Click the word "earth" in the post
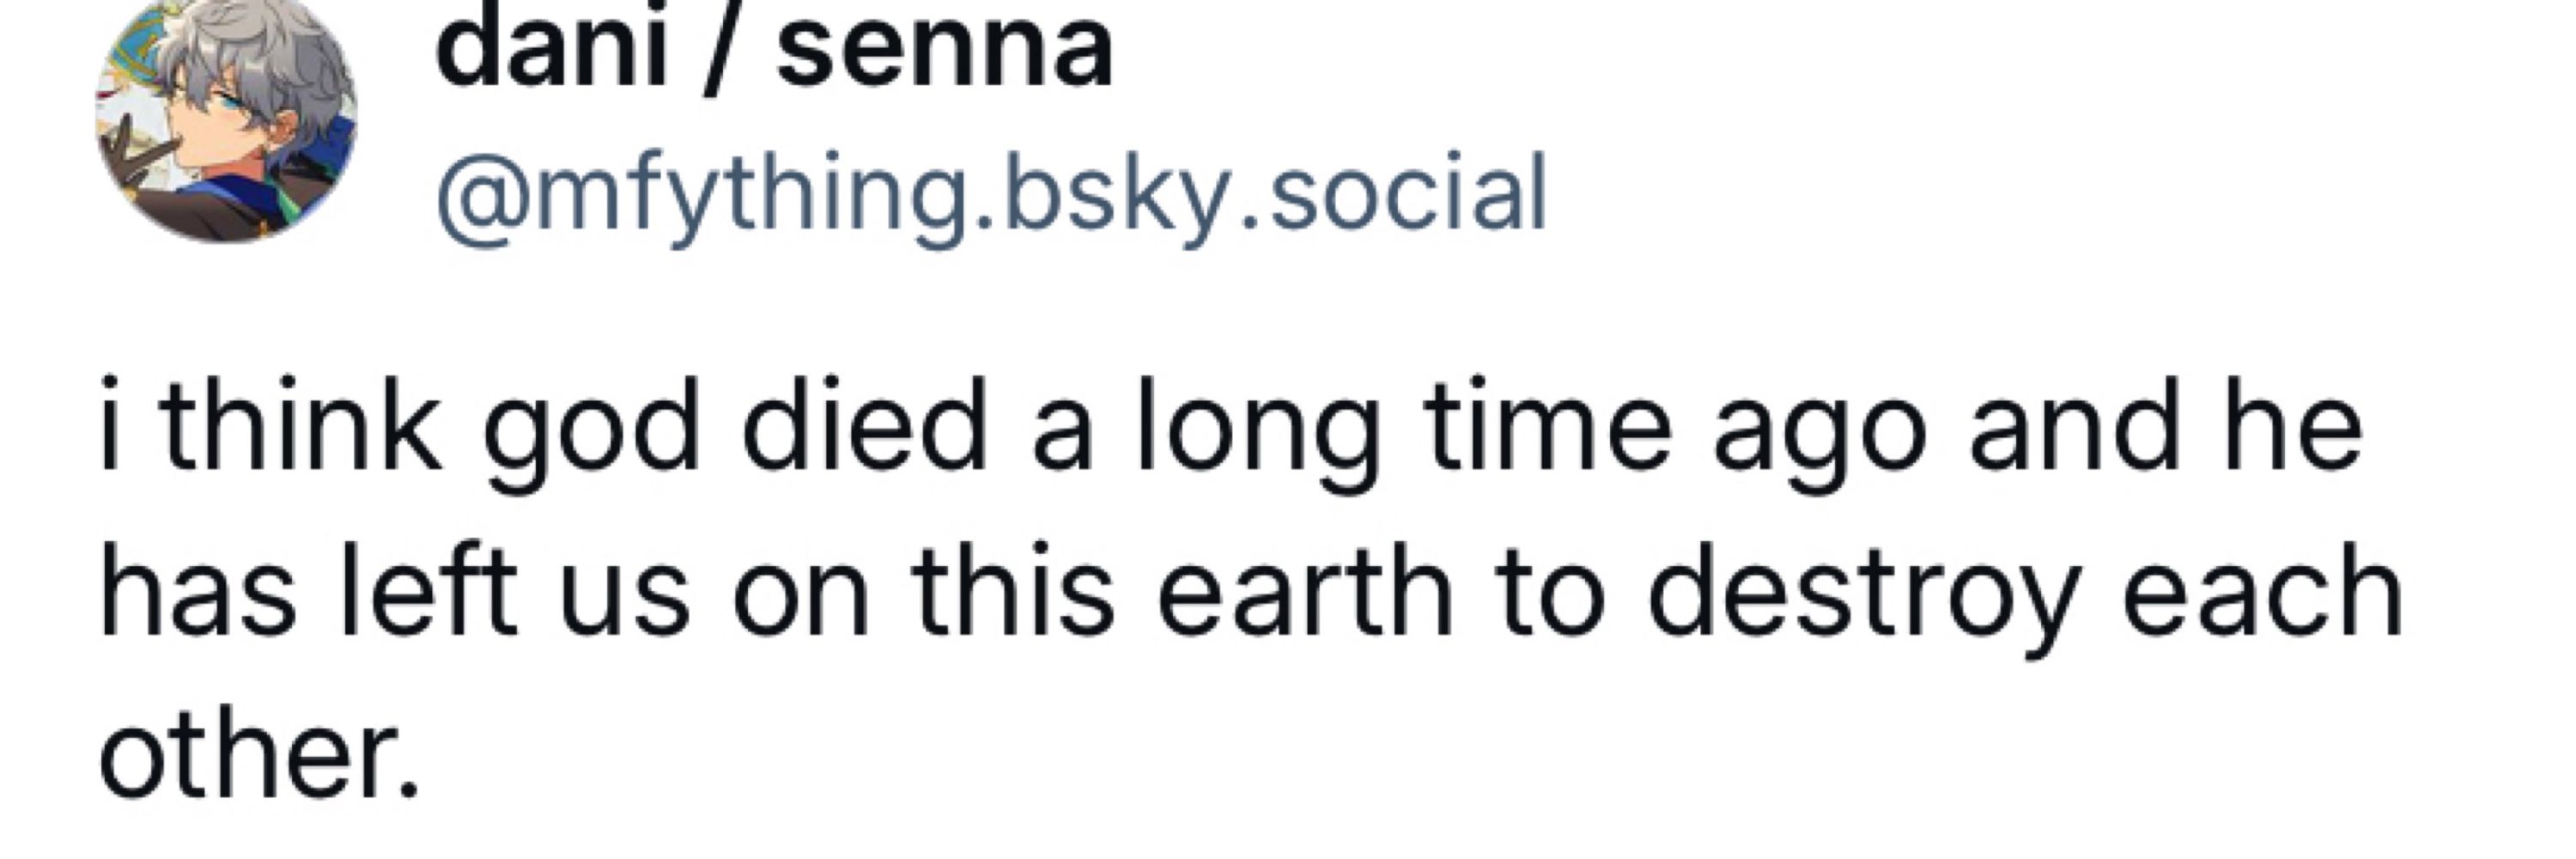 pos(1304,590)
